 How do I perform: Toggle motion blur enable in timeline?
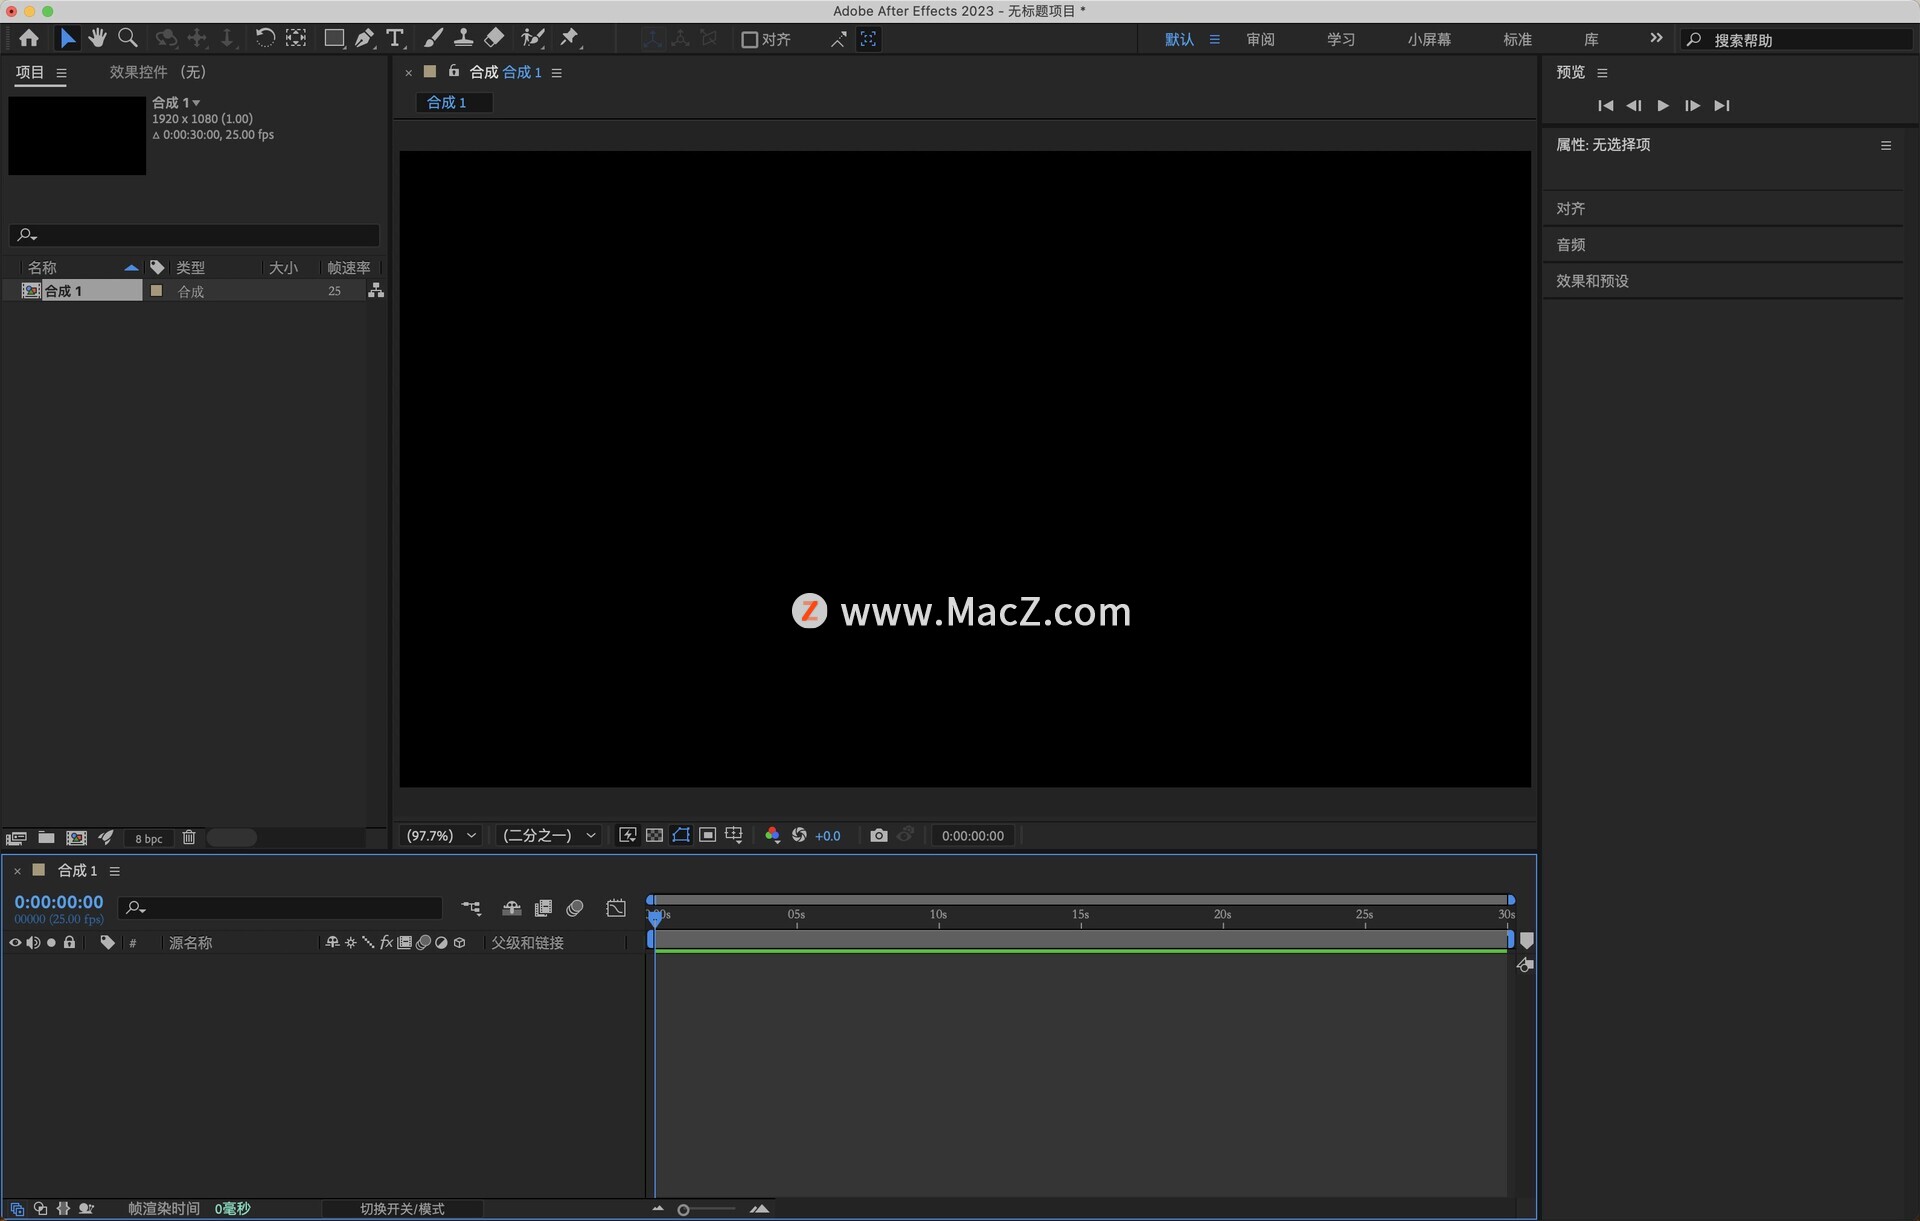tap(575, 908)
